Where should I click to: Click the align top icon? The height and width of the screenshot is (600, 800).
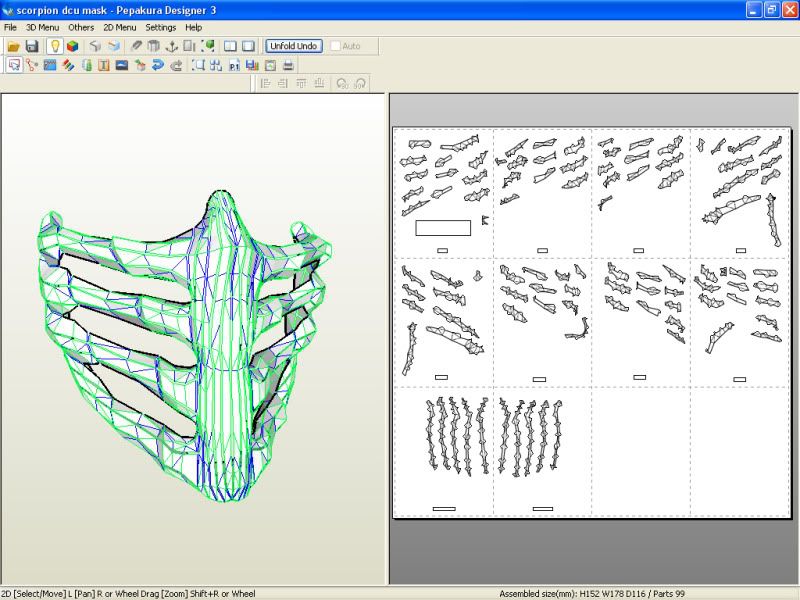click(x=301, y=84)
